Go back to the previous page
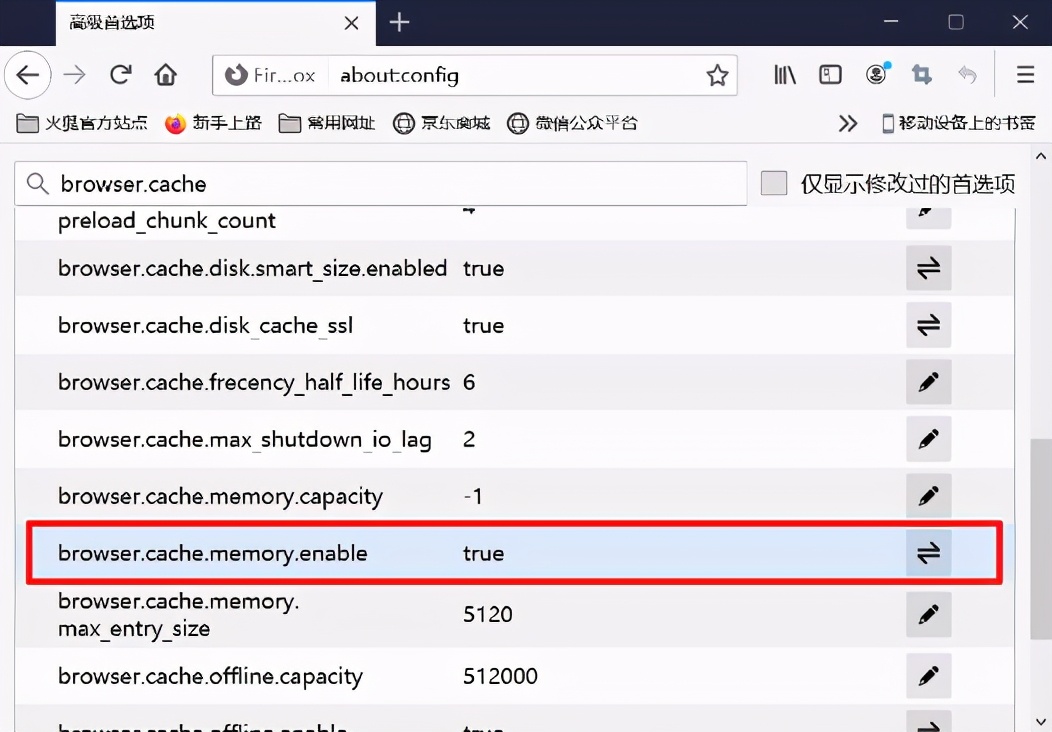The width and height of the screenshot is (1052, 732). coord(28,74)
